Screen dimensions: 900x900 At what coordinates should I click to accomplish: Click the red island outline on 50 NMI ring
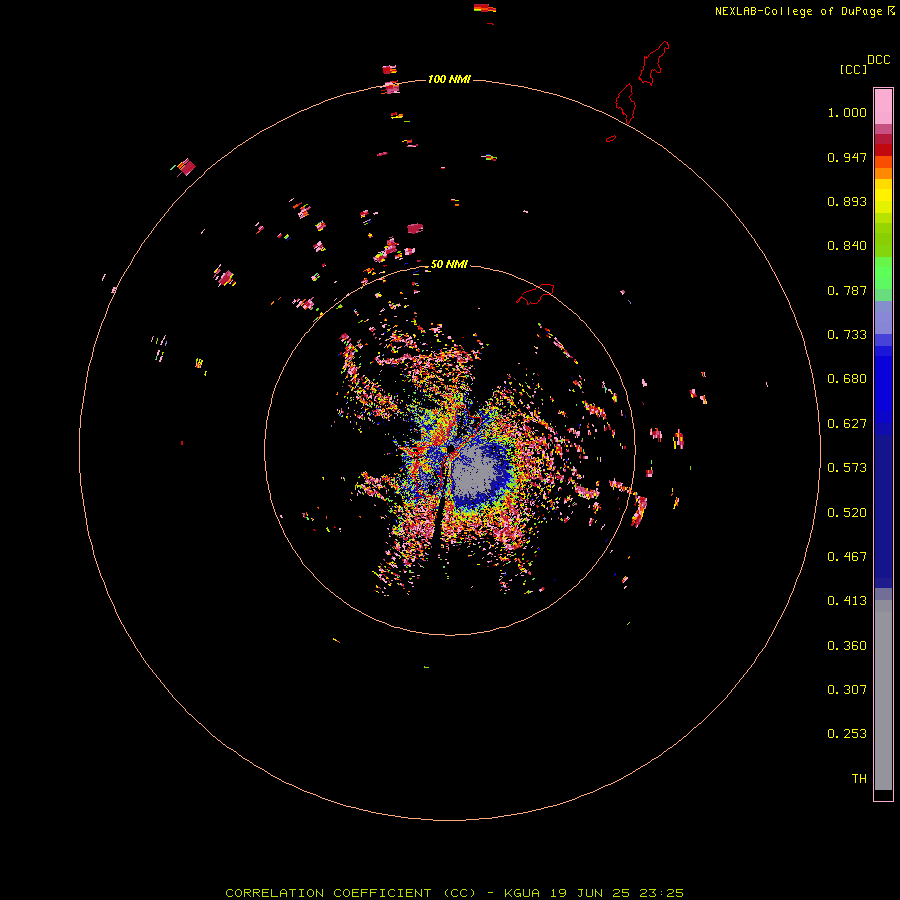[x=535, y=294]
